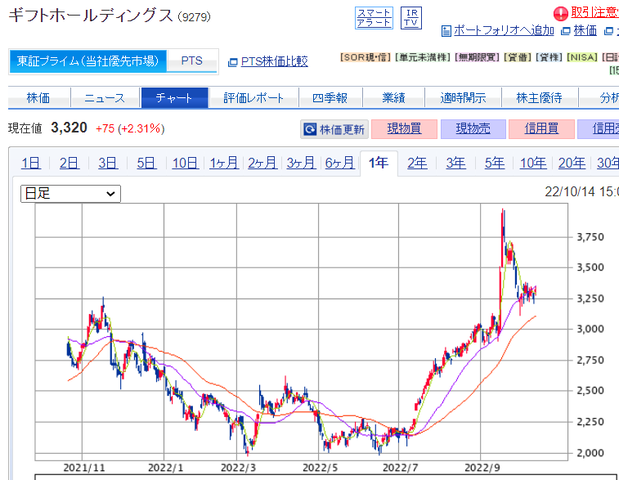Select the 2年 chart range
The image size is (619, 480).
417,163
